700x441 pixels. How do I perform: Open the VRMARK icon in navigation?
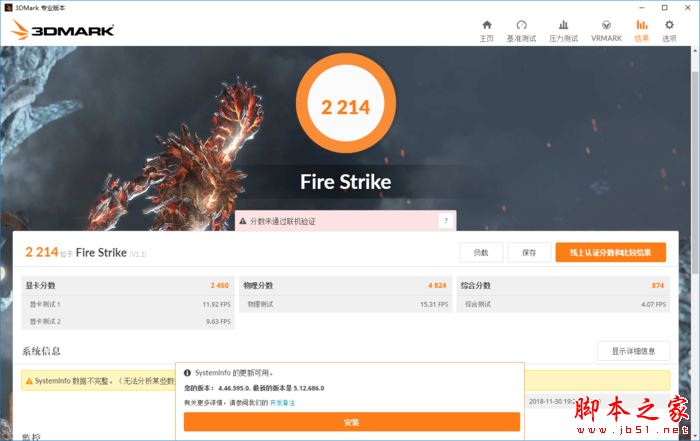pos(606,25)
